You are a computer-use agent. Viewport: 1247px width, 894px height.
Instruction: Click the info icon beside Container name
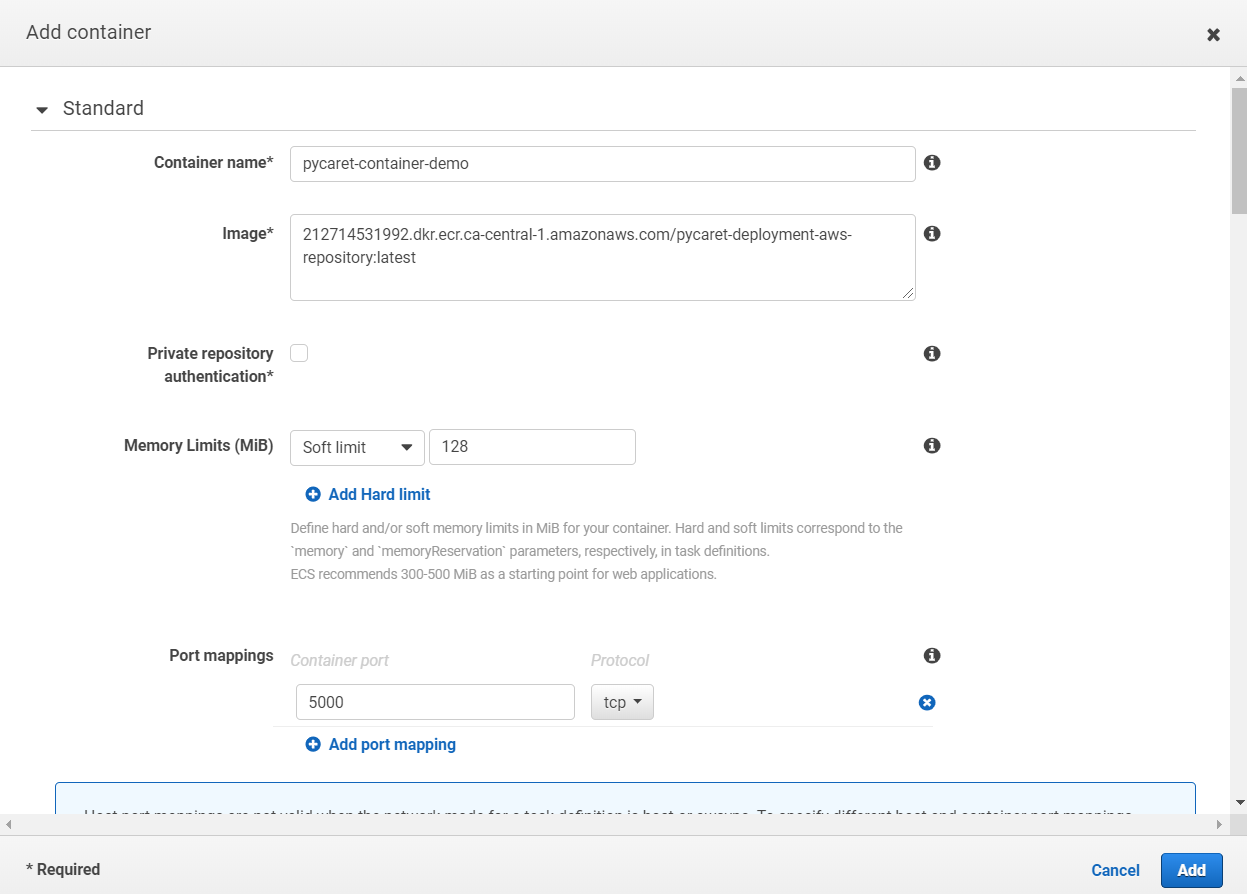point(932,163)
